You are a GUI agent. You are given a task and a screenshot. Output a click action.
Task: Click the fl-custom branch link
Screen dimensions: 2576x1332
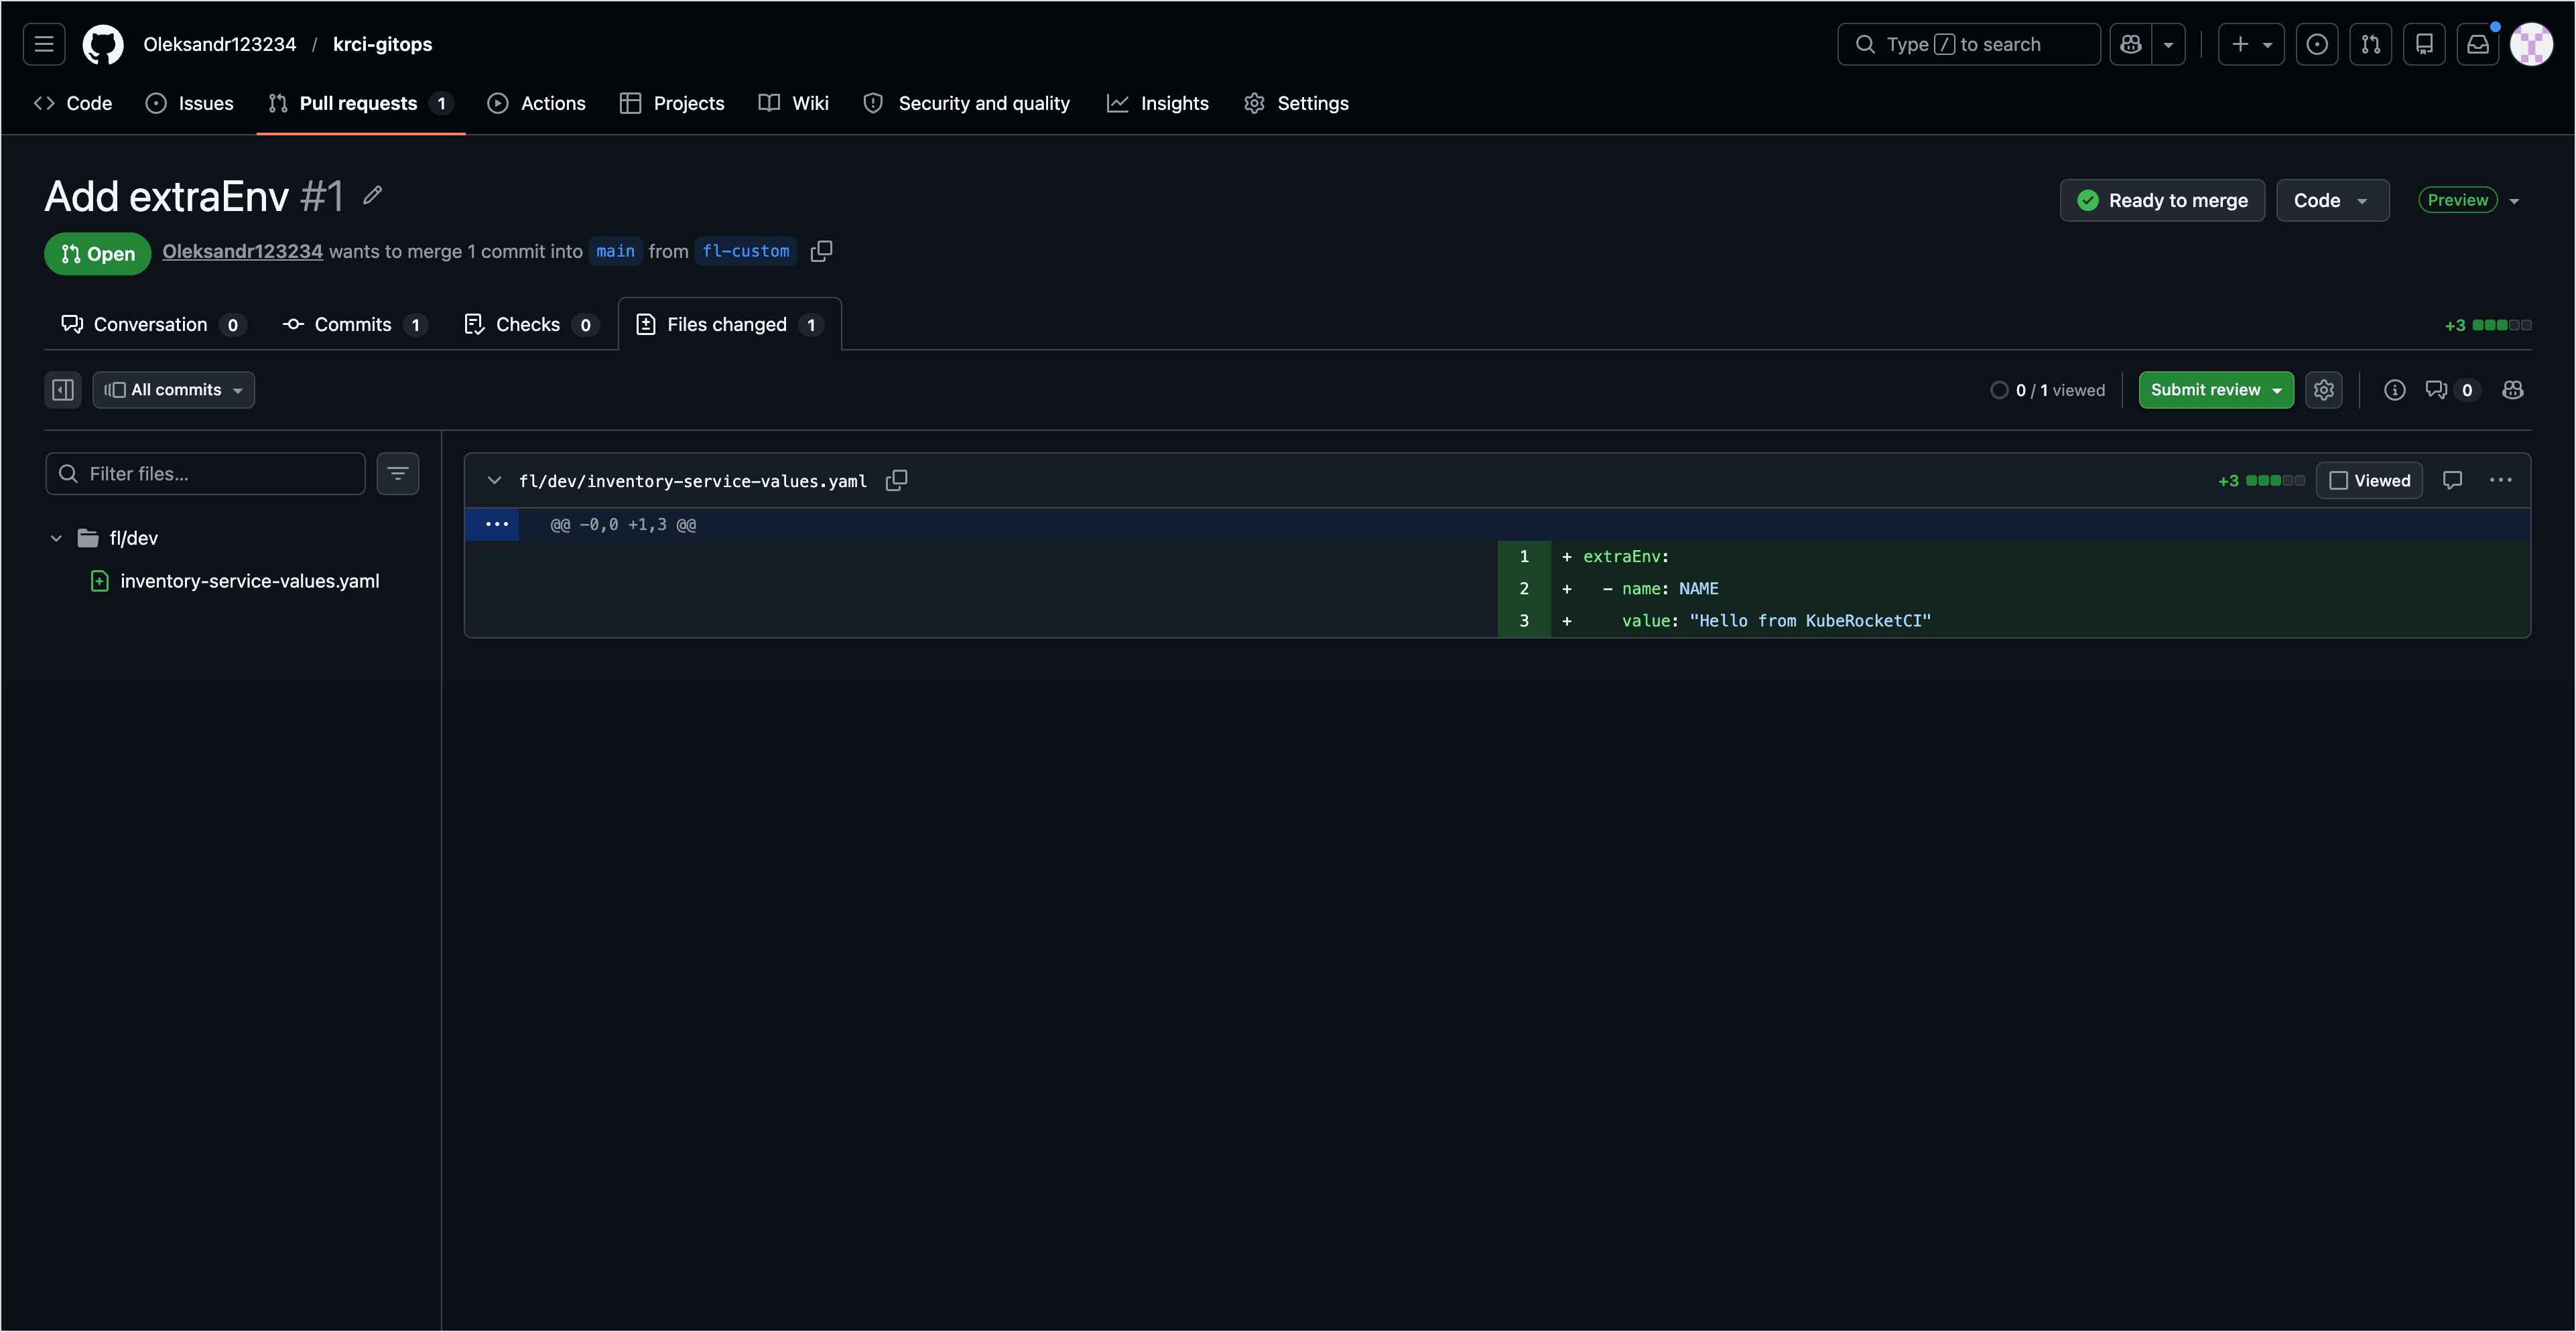(746, 251)
